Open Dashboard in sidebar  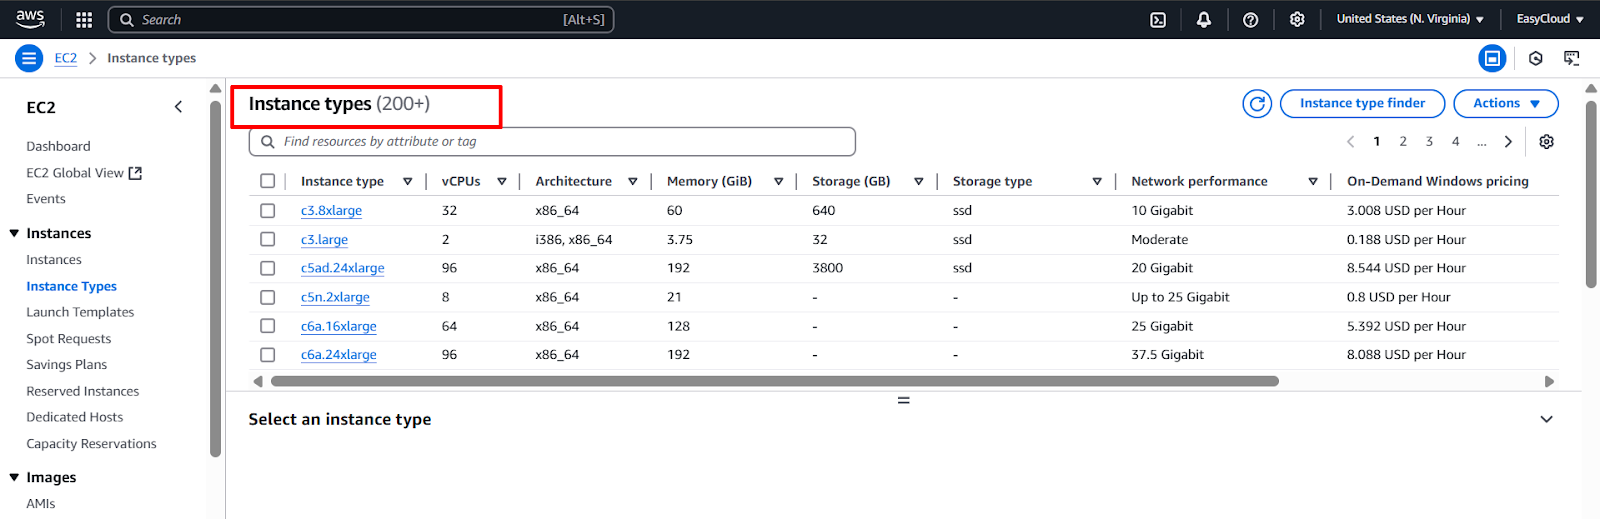click(x=58, y=146)
